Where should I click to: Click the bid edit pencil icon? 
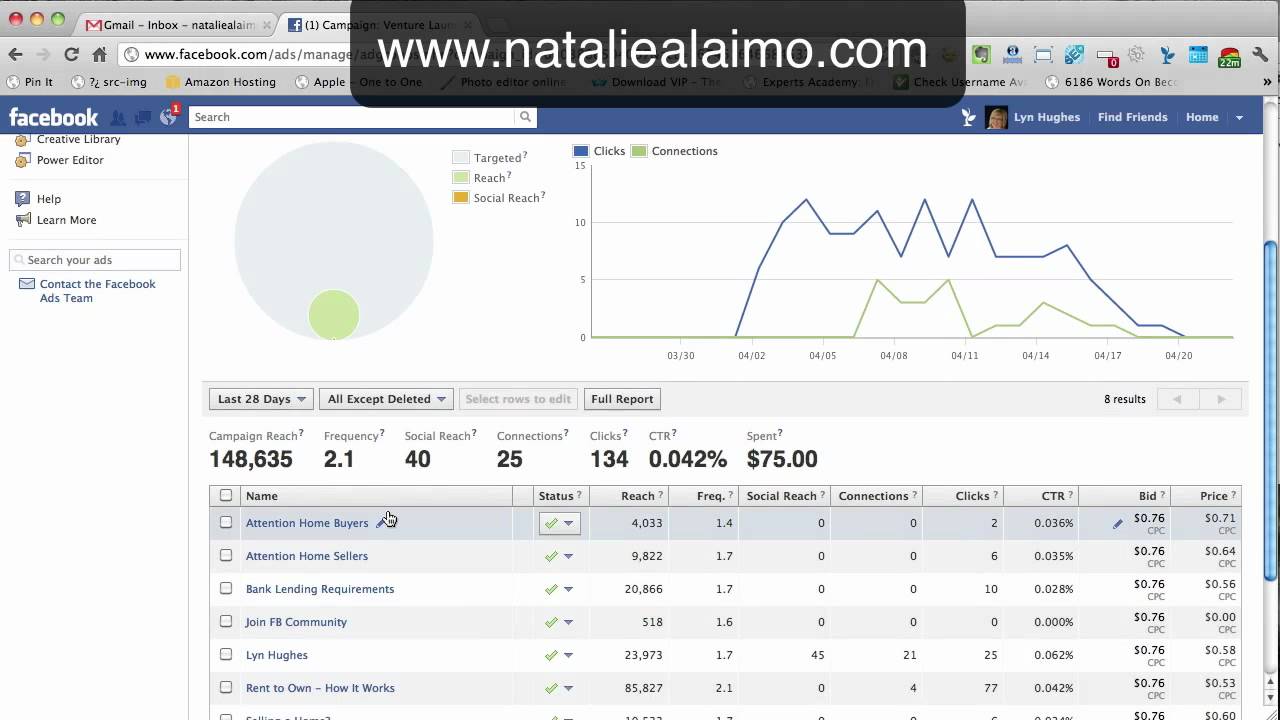click(1118, 523)
